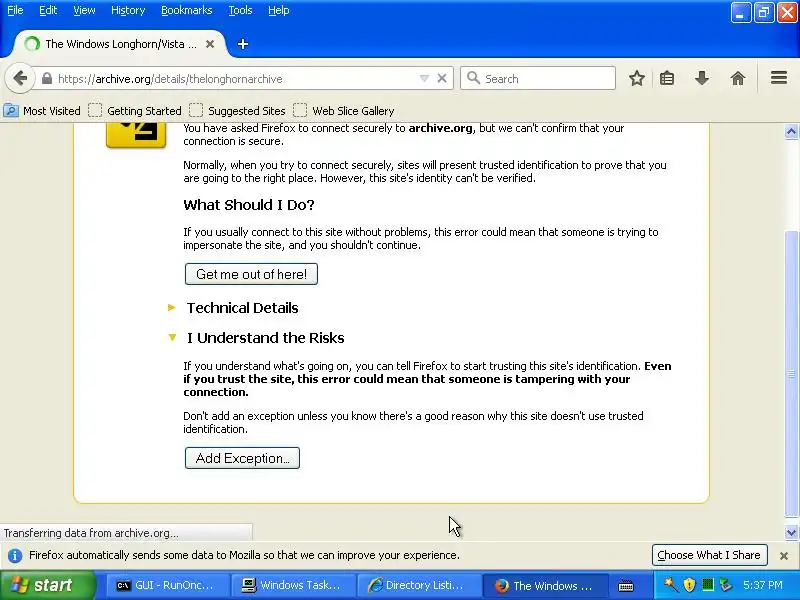Select The Windows Longhorn/Vista tab
The height and width of the screenshot is (600, 800).
pyautogui.click(x=120, y=44)
